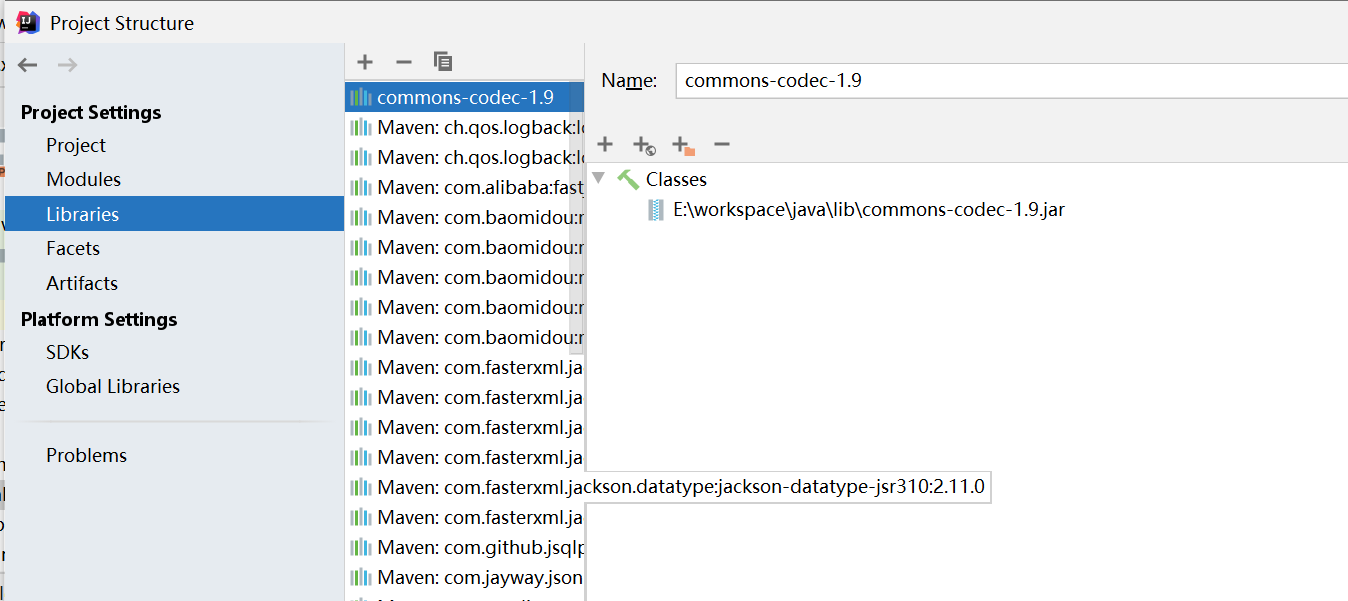
Task: Remove selected library using the minus icon
Action: [404, 61]
